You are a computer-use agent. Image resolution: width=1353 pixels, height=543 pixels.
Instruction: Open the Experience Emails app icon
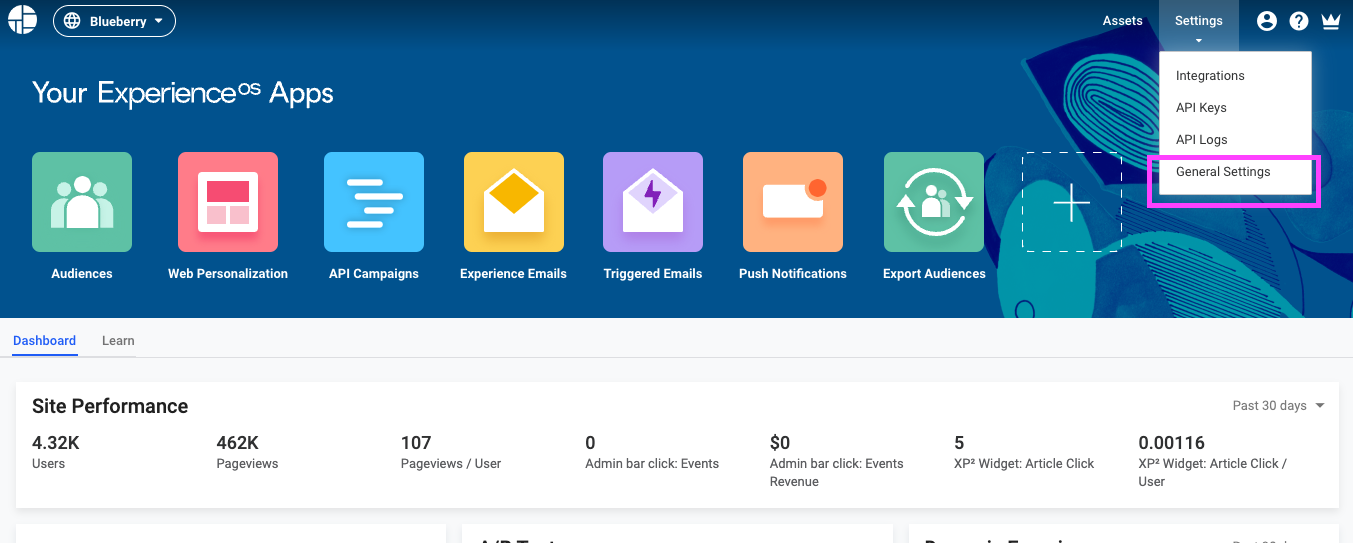click(514, 202)
